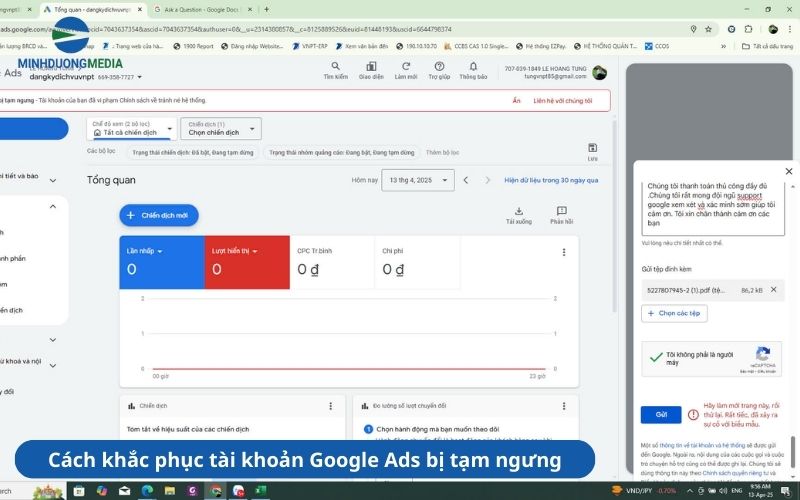Show hidden bookmarks overflow chevron
800x500 pixels.
723,46
